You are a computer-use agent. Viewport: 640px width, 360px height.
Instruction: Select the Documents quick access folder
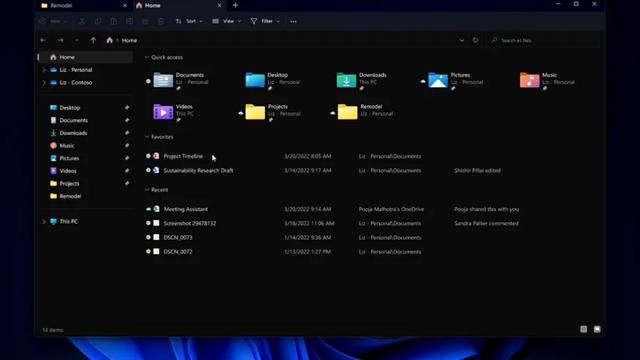coord(181,80)
